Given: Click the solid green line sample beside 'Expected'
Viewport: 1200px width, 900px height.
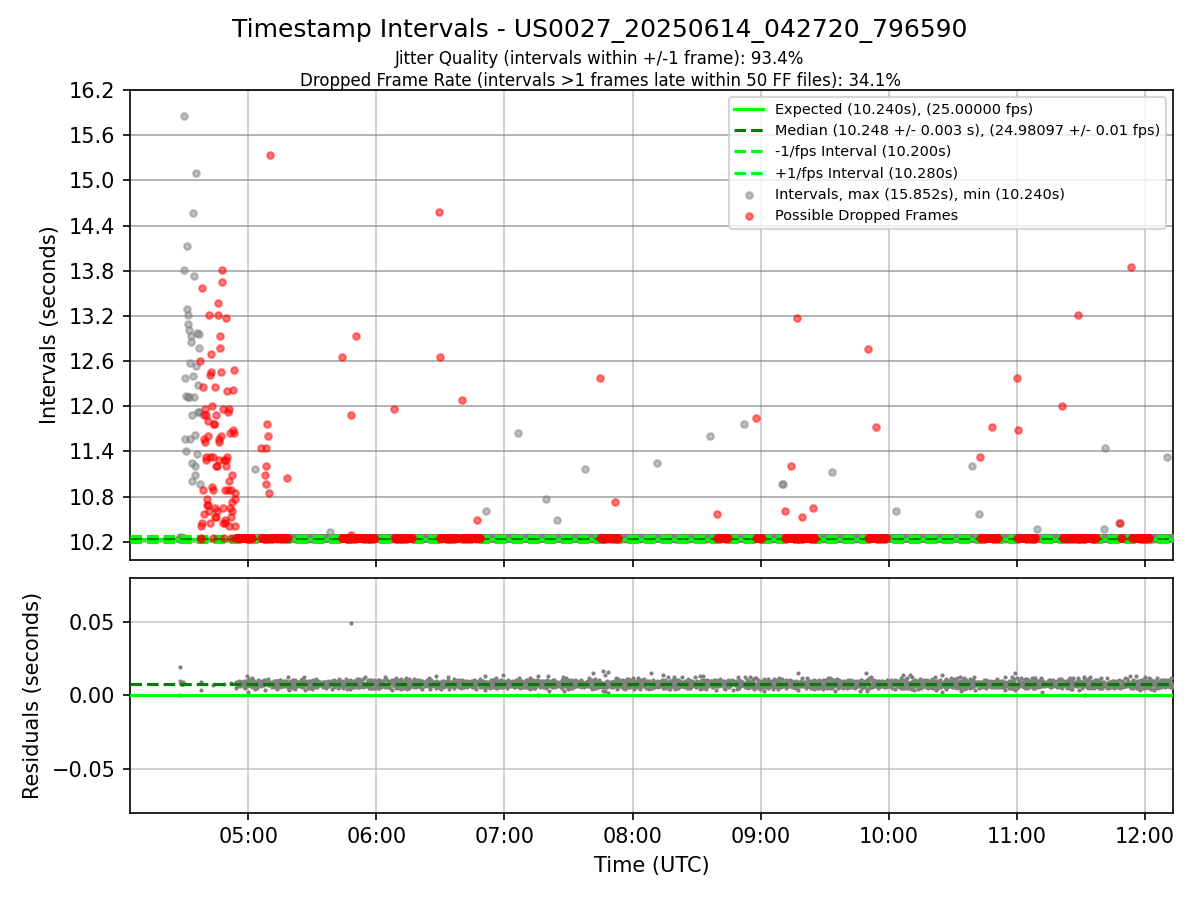Looking at the screenshot, I should 750,109.
